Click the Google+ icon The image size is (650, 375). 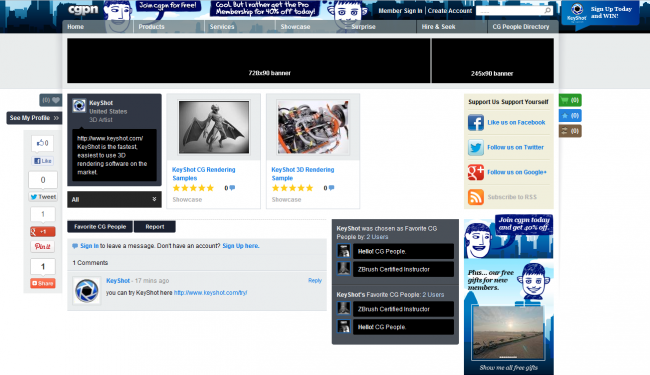pyautogui.click(x=476, y=172)
